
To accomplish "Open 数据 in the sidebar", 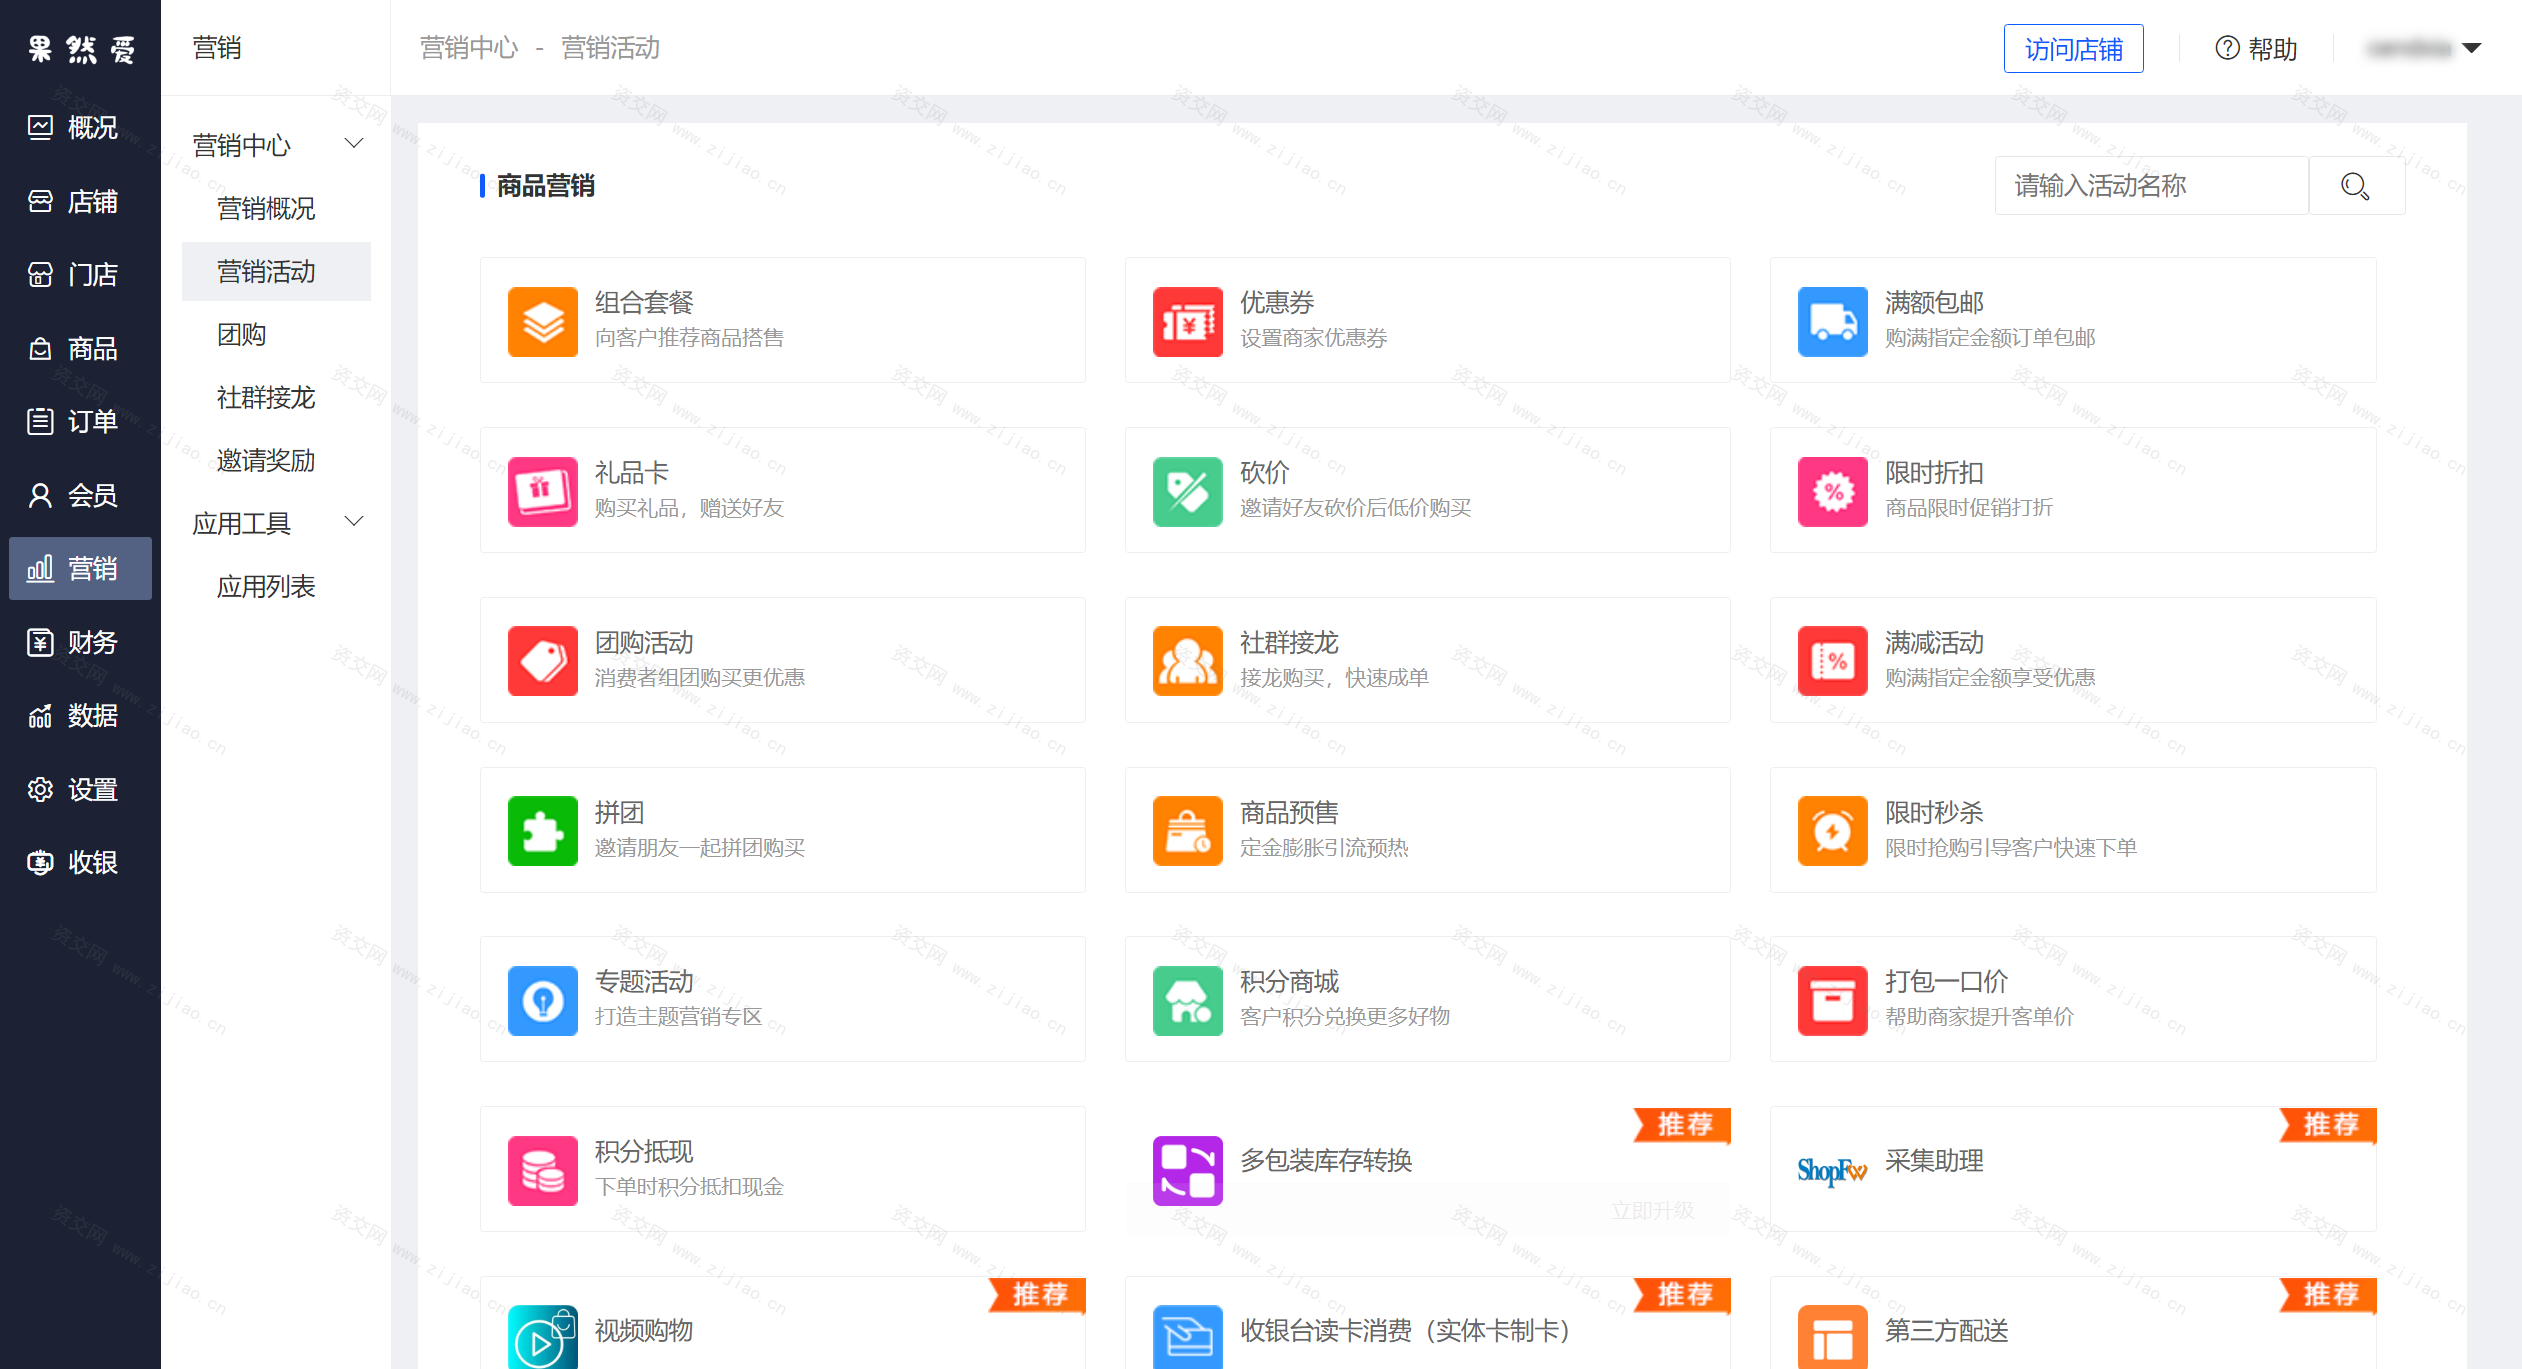I will point(80,715).
